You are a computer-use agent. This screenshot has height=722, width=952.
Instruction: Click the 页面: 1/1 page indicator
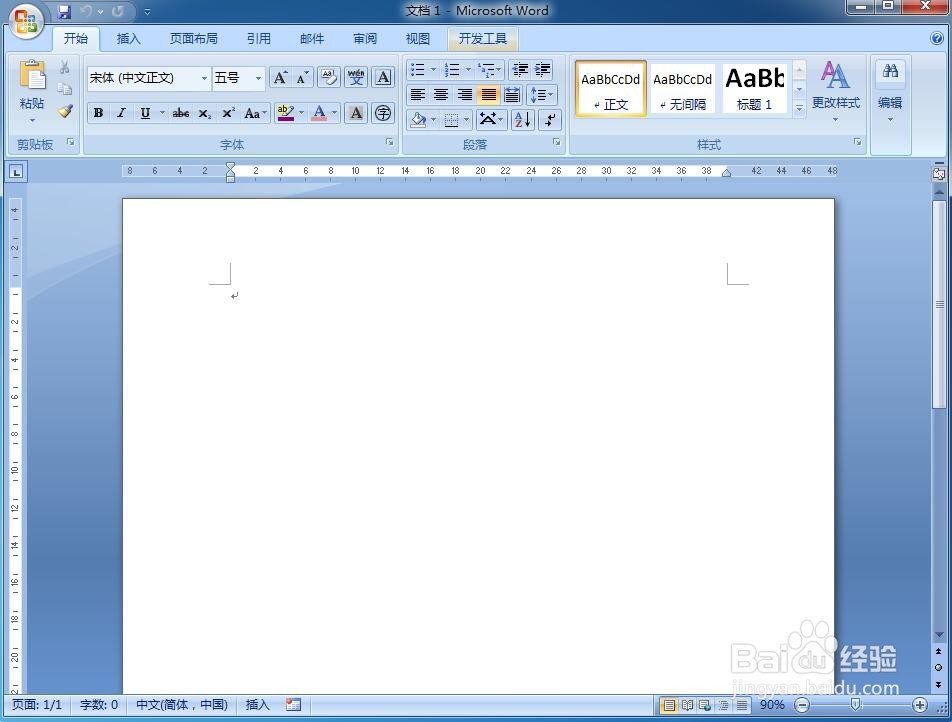point(37,704)
